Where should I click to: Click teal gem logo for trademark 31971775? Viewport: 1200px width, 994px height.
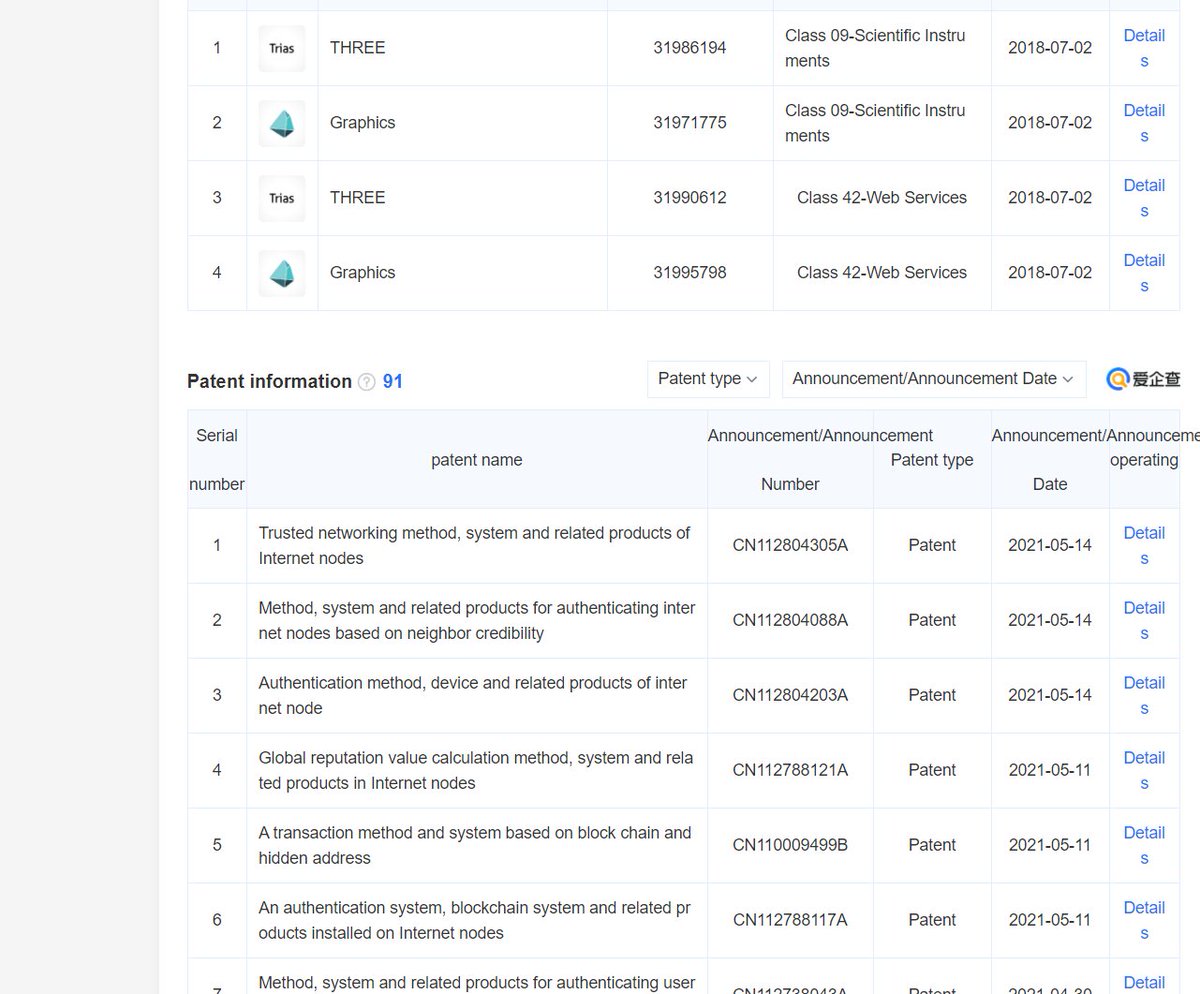click(282, 123)
